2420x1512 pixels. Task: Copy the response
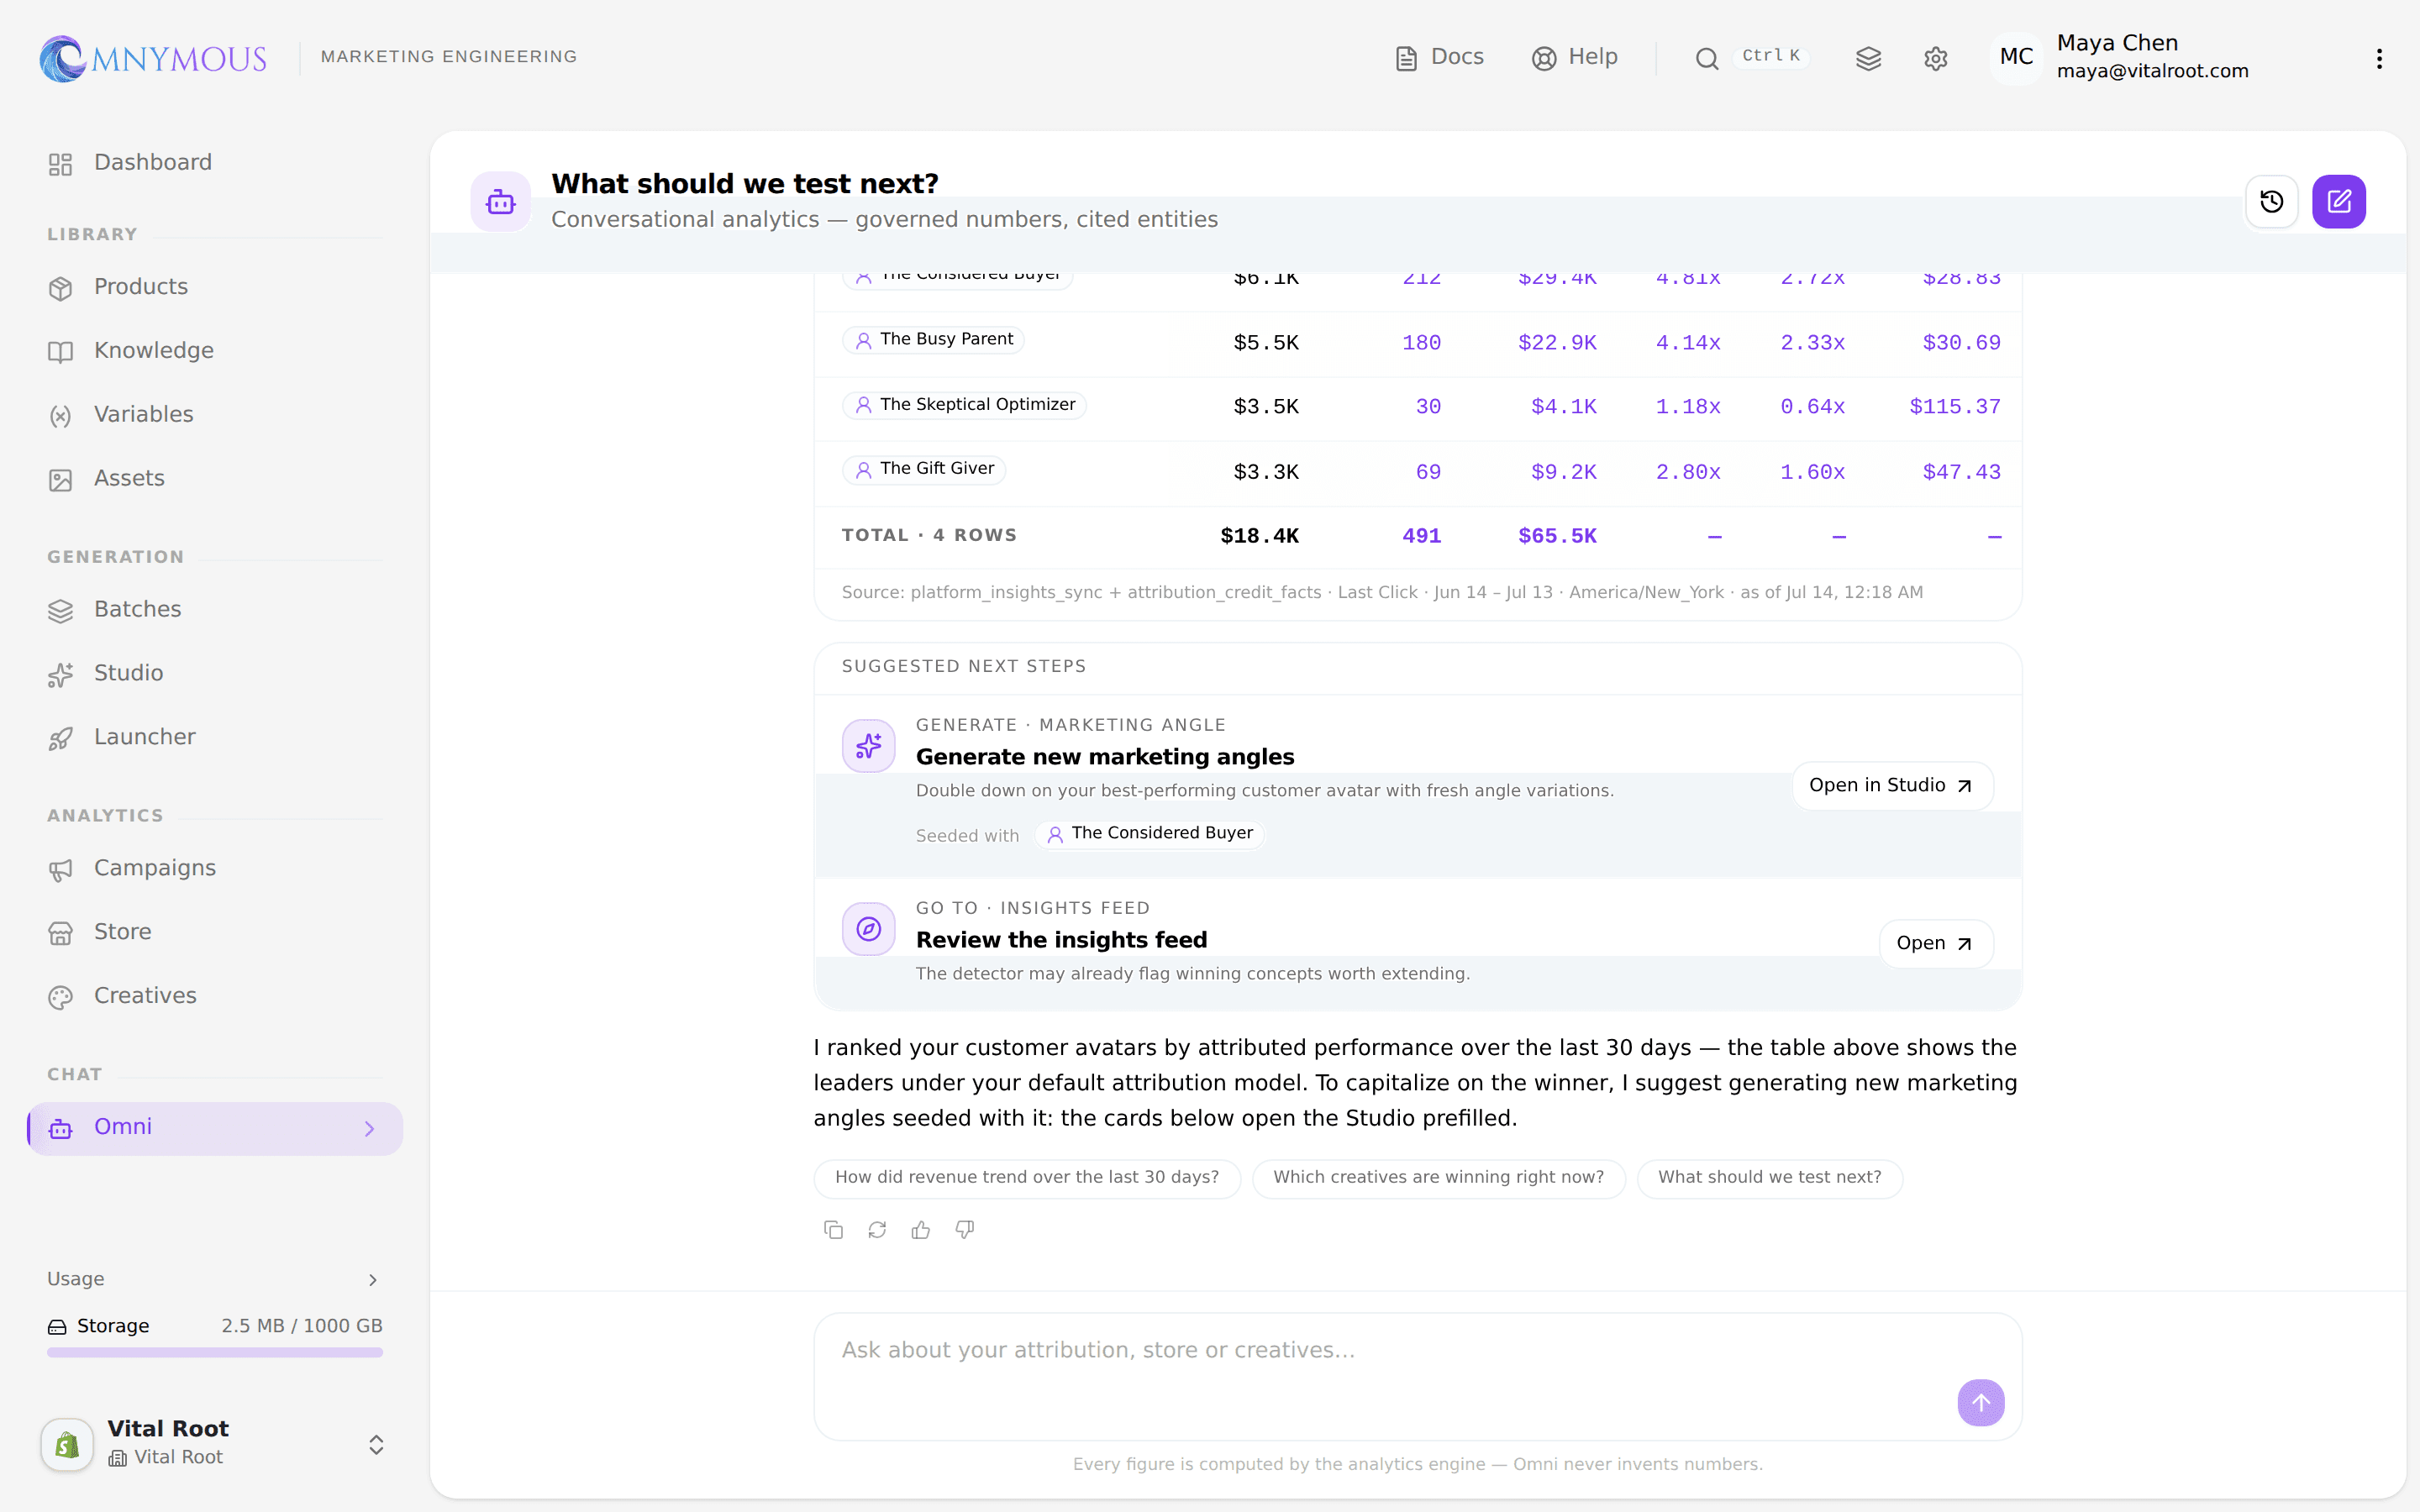pyautogui.click(x=833, y=1230)
